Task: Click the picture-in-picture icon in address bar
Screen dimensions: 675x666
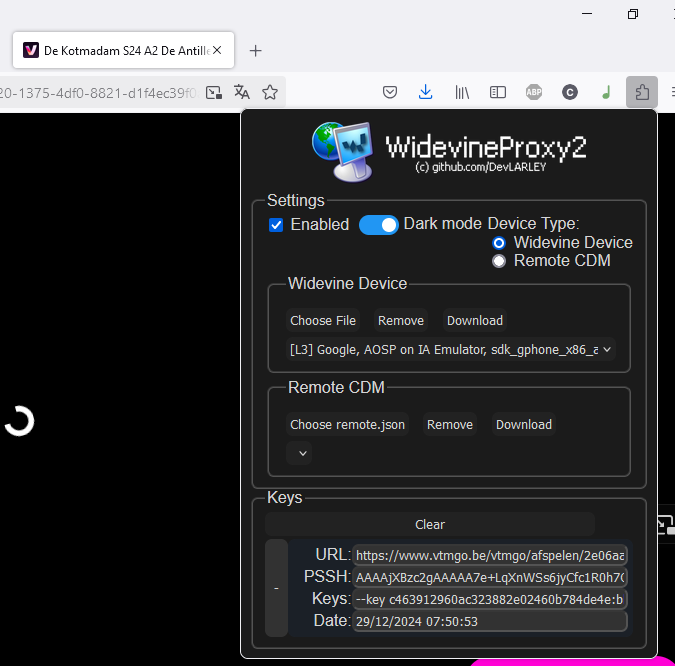Action: [x=214, y=92]
